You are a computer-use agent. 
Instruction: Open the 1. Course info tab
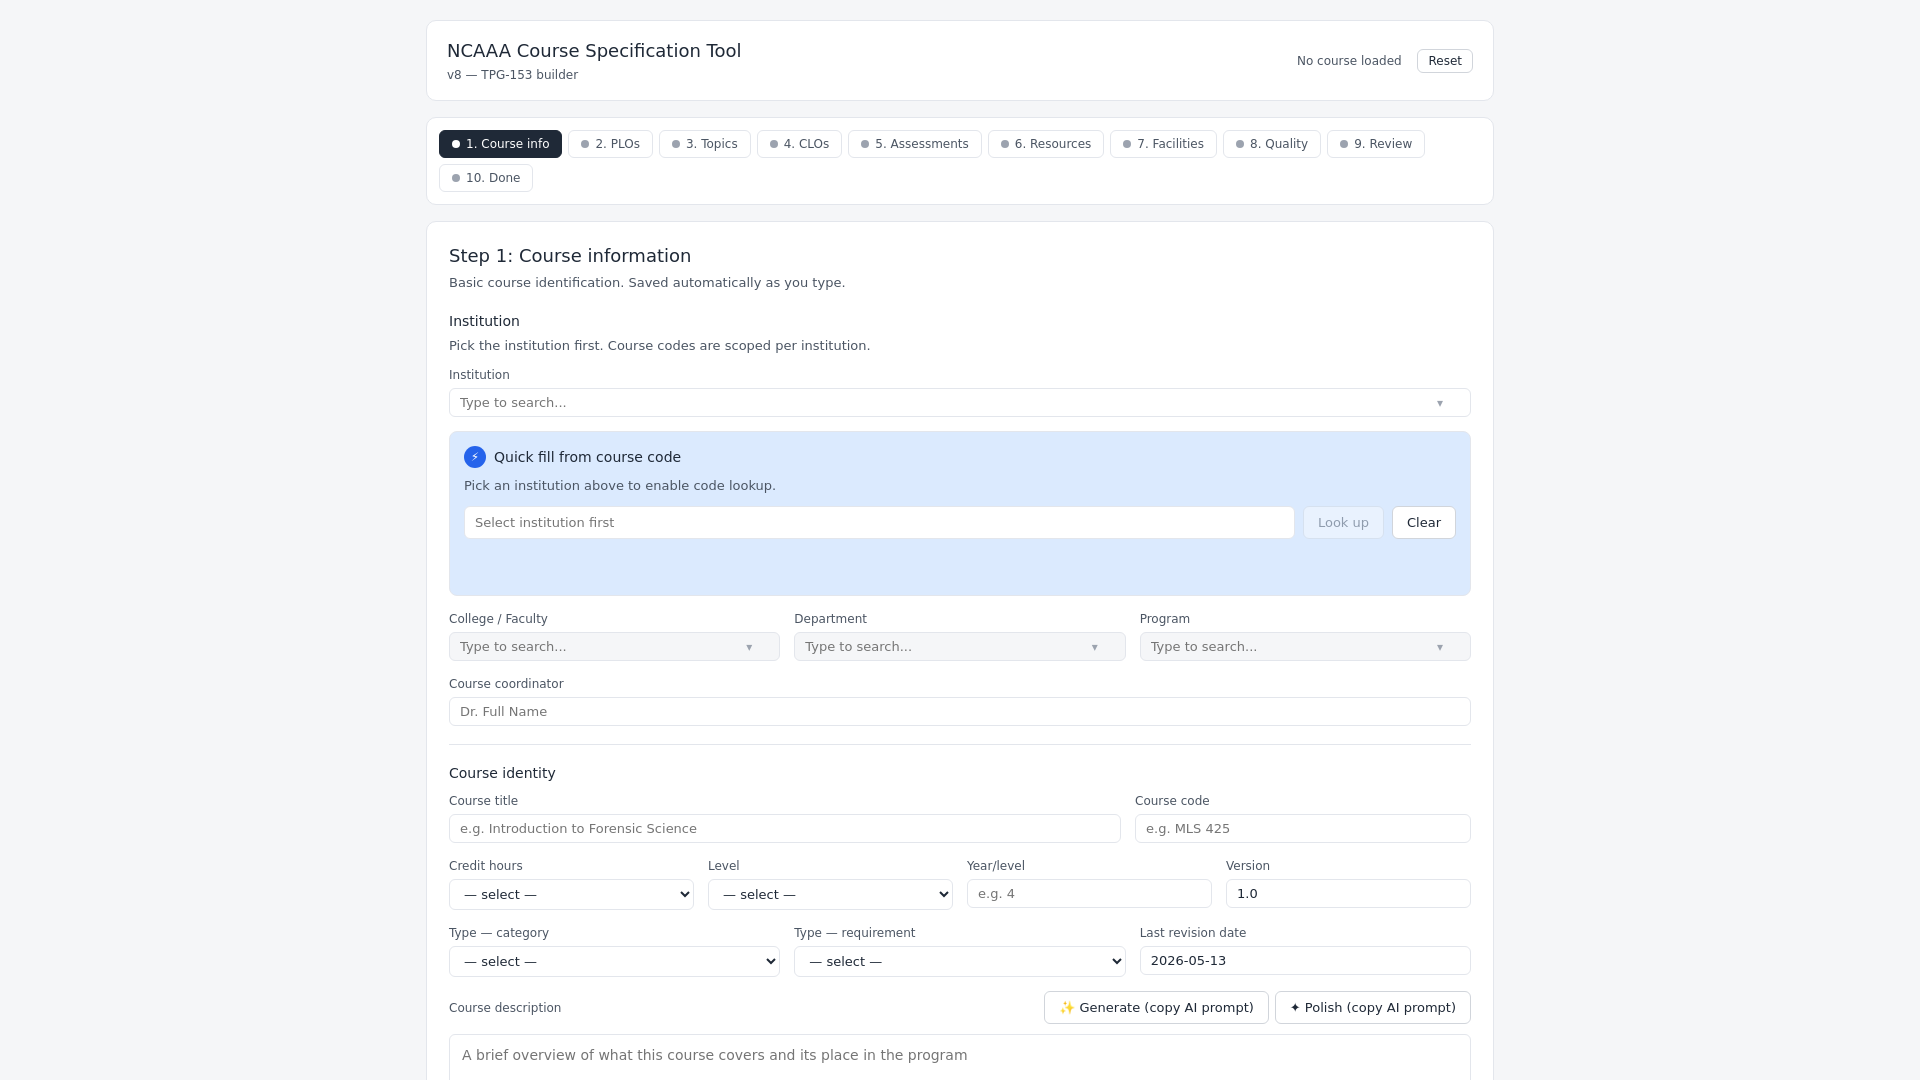tap(500, 144)
